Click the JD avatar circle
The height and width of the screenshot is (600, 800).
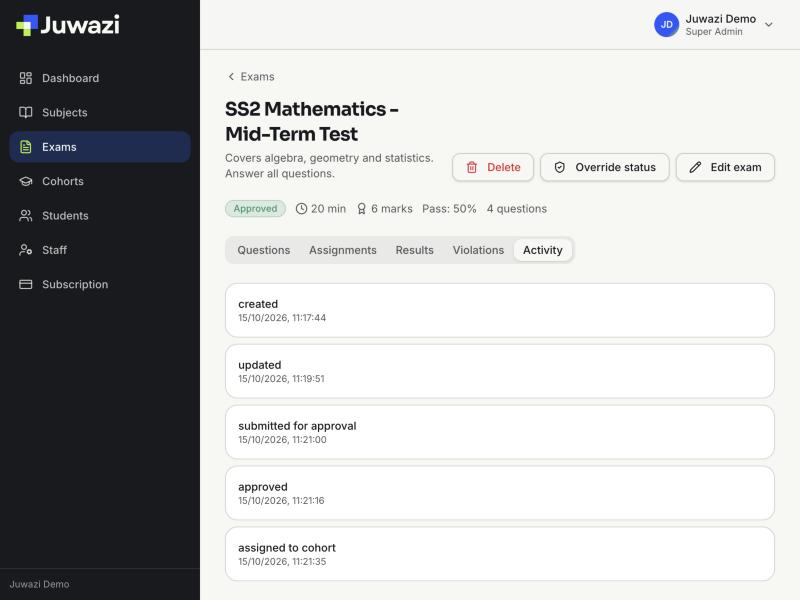[x=666, y=24]
